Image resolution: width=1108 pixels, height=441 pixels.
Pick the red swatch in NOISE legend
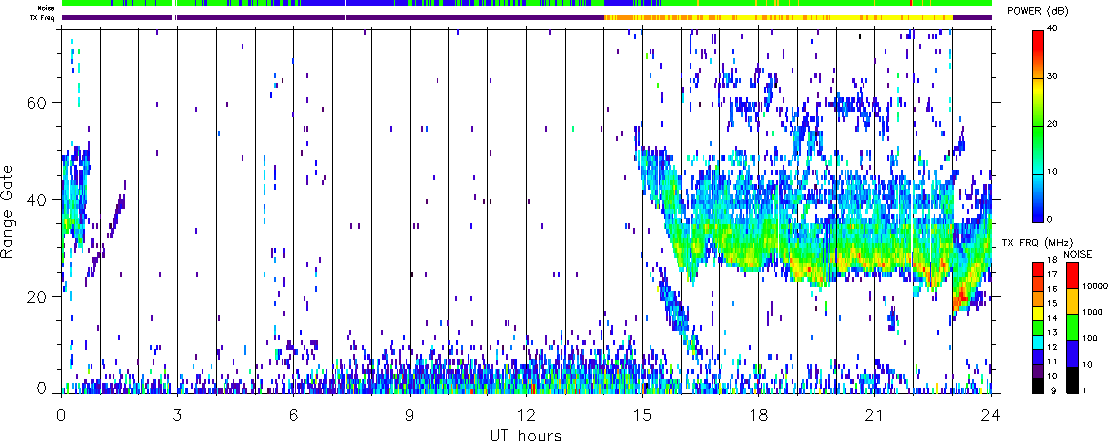click(x=1072, y=276)
